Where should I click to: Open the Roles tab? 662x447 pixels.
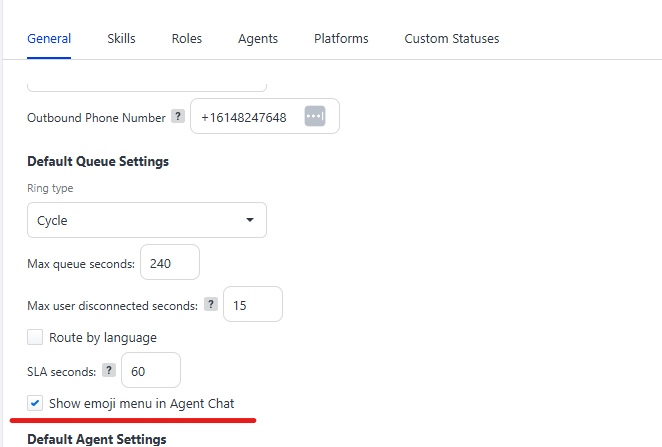pos(187,39)
